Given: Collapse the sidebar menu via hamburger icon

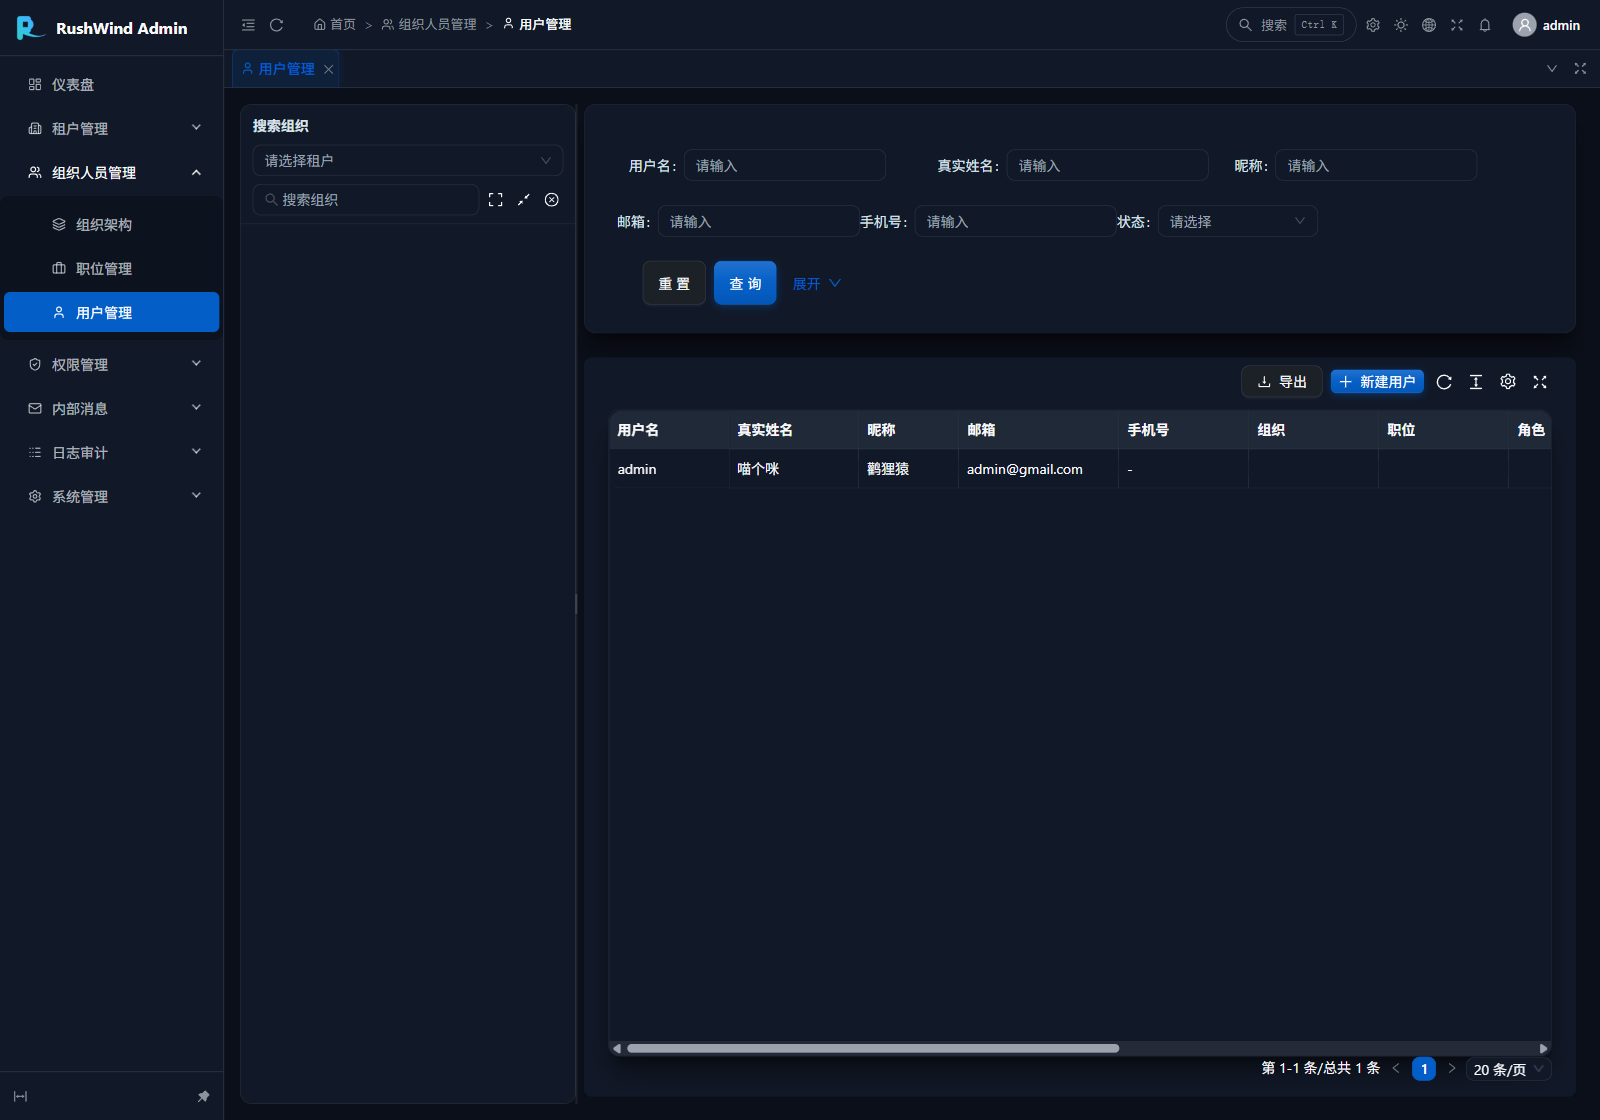Looking at the screenshot, I should [x=248, y=25].
